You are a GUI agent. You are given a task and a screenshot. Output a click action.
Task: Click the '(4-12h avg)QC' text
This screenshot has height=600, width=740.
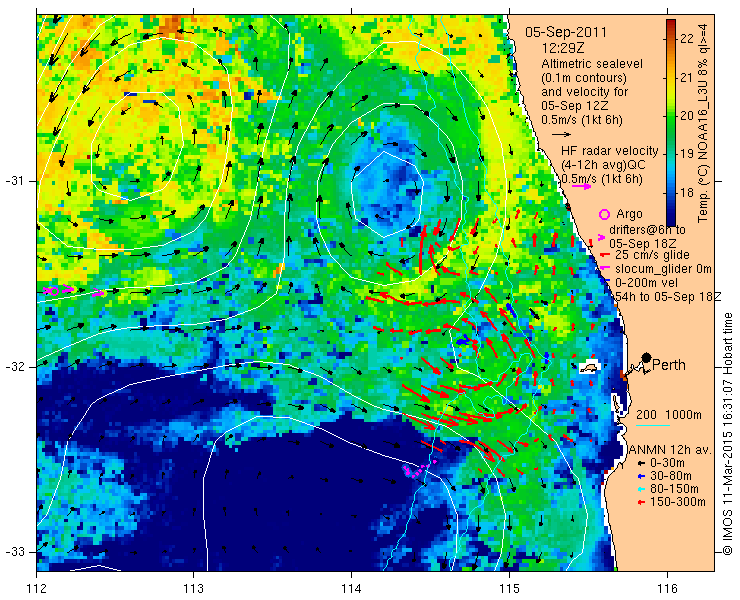(603, 165)
